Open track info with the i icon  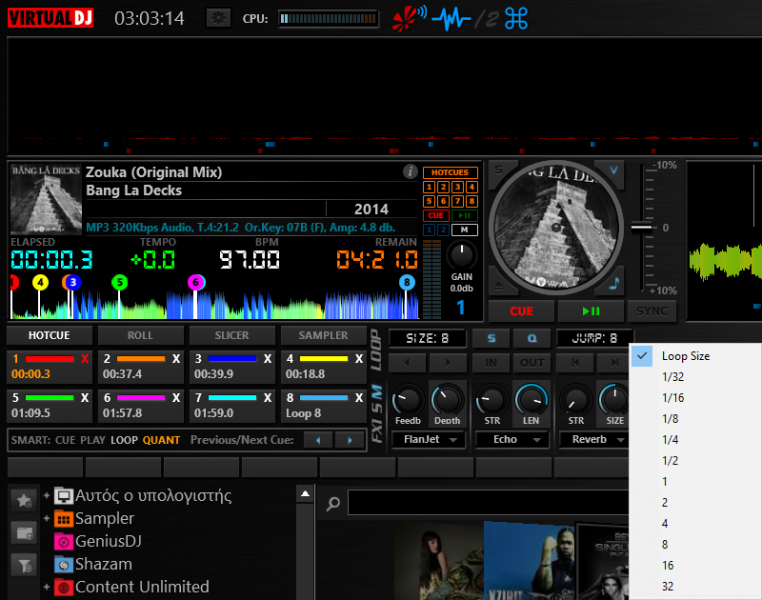tap(410, 171)
